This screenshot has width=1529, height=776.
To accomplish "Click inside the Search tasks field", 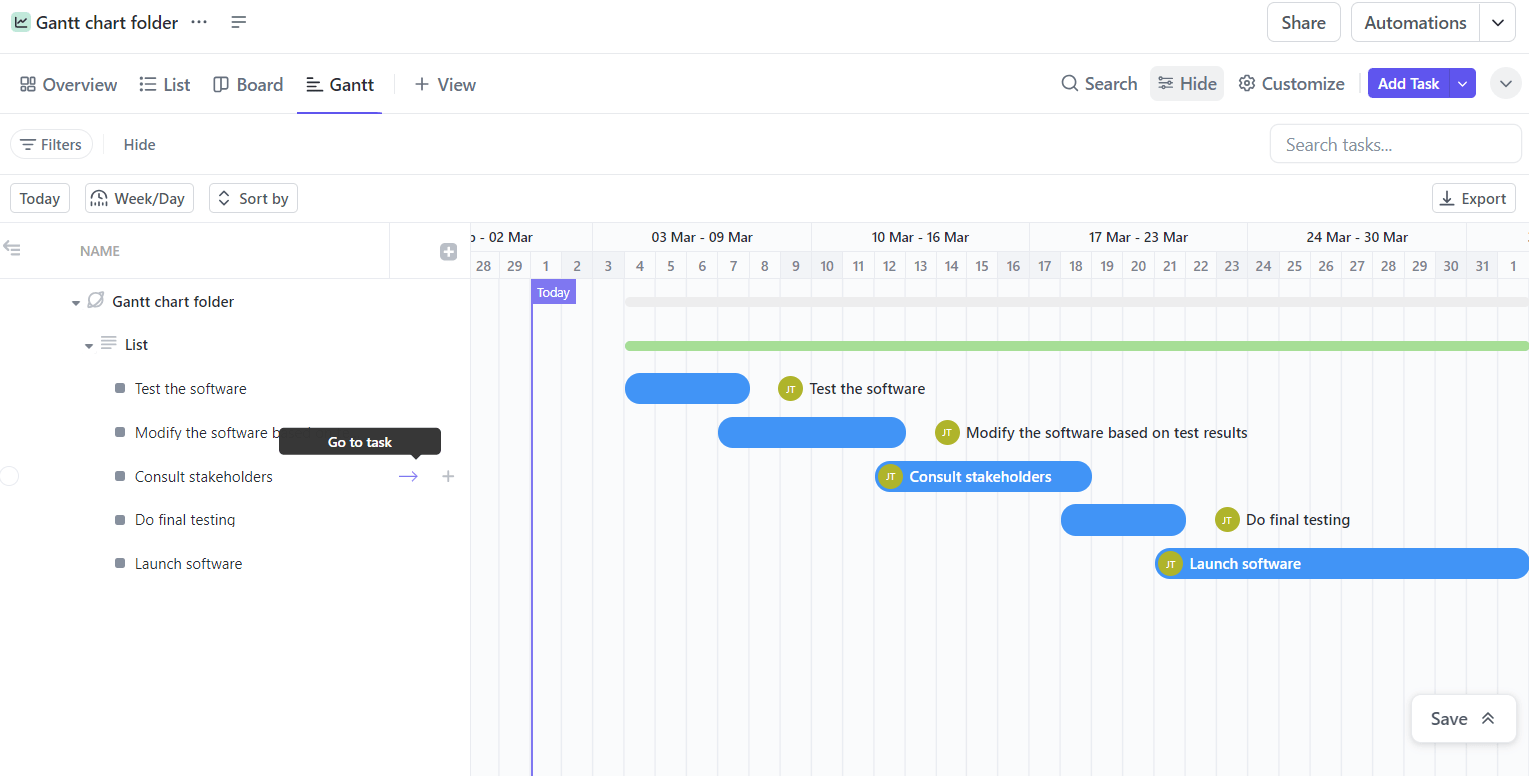I will [1394, 143].
